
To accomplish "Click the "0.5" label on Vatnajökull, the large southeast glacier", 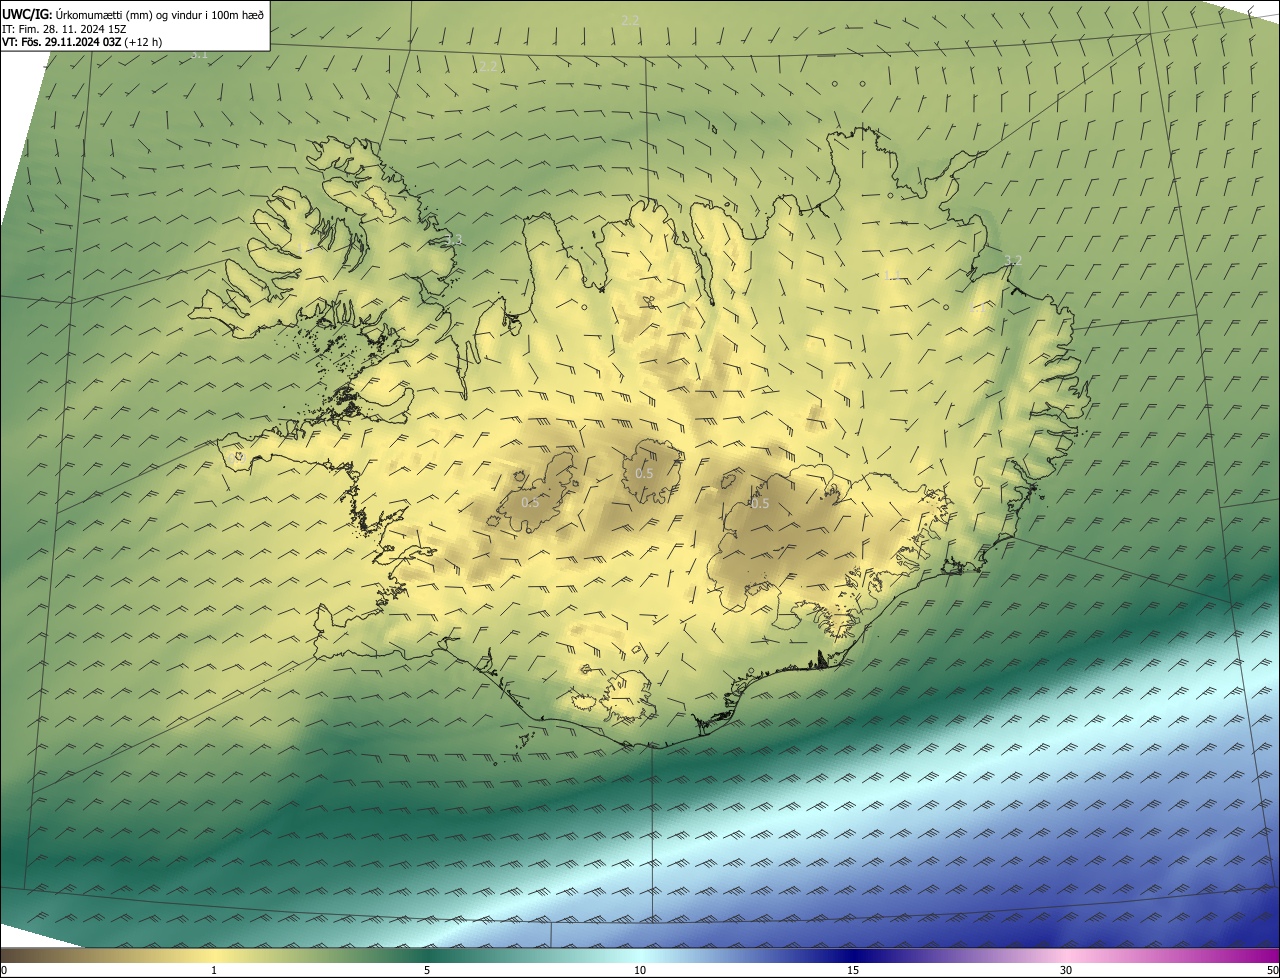I will [760, 503].
